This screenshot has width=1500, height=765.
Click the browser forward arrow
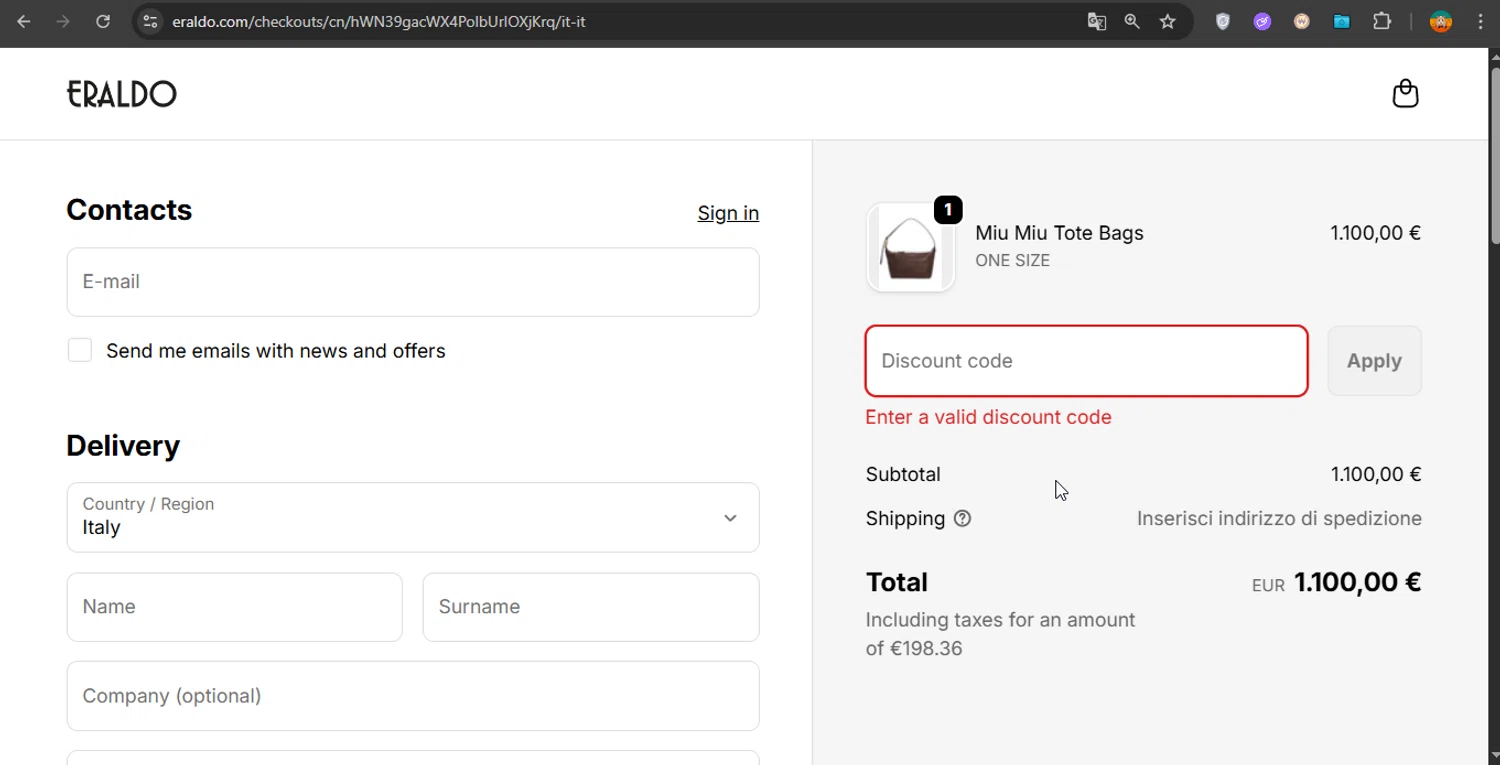point(63,21)
